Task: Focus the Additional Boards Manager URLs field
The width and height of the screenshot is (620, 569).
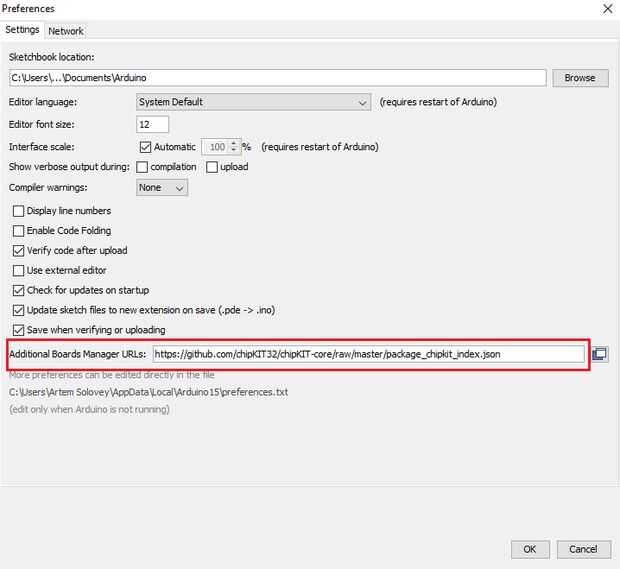Action: tap(369, 354)
